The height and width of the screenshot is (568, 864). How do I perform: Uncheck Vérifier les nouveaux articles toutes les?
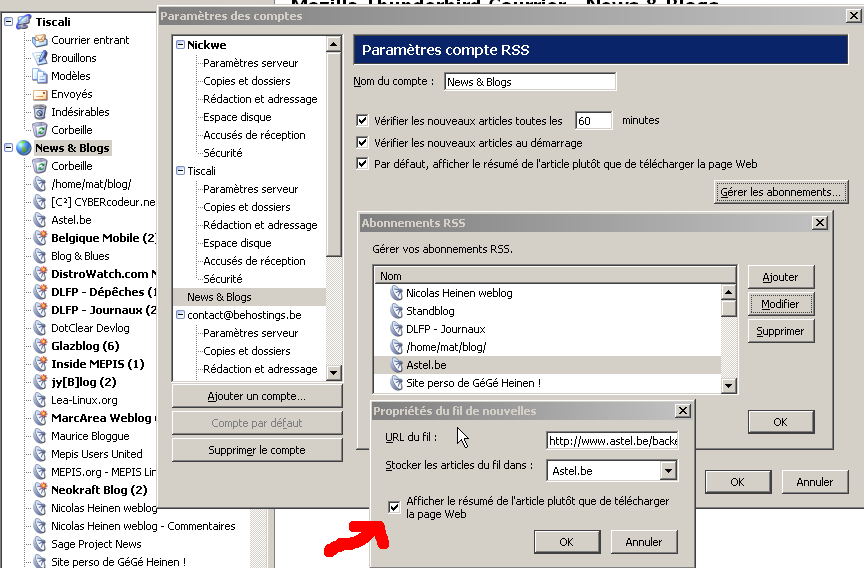[x=363, y=121]
